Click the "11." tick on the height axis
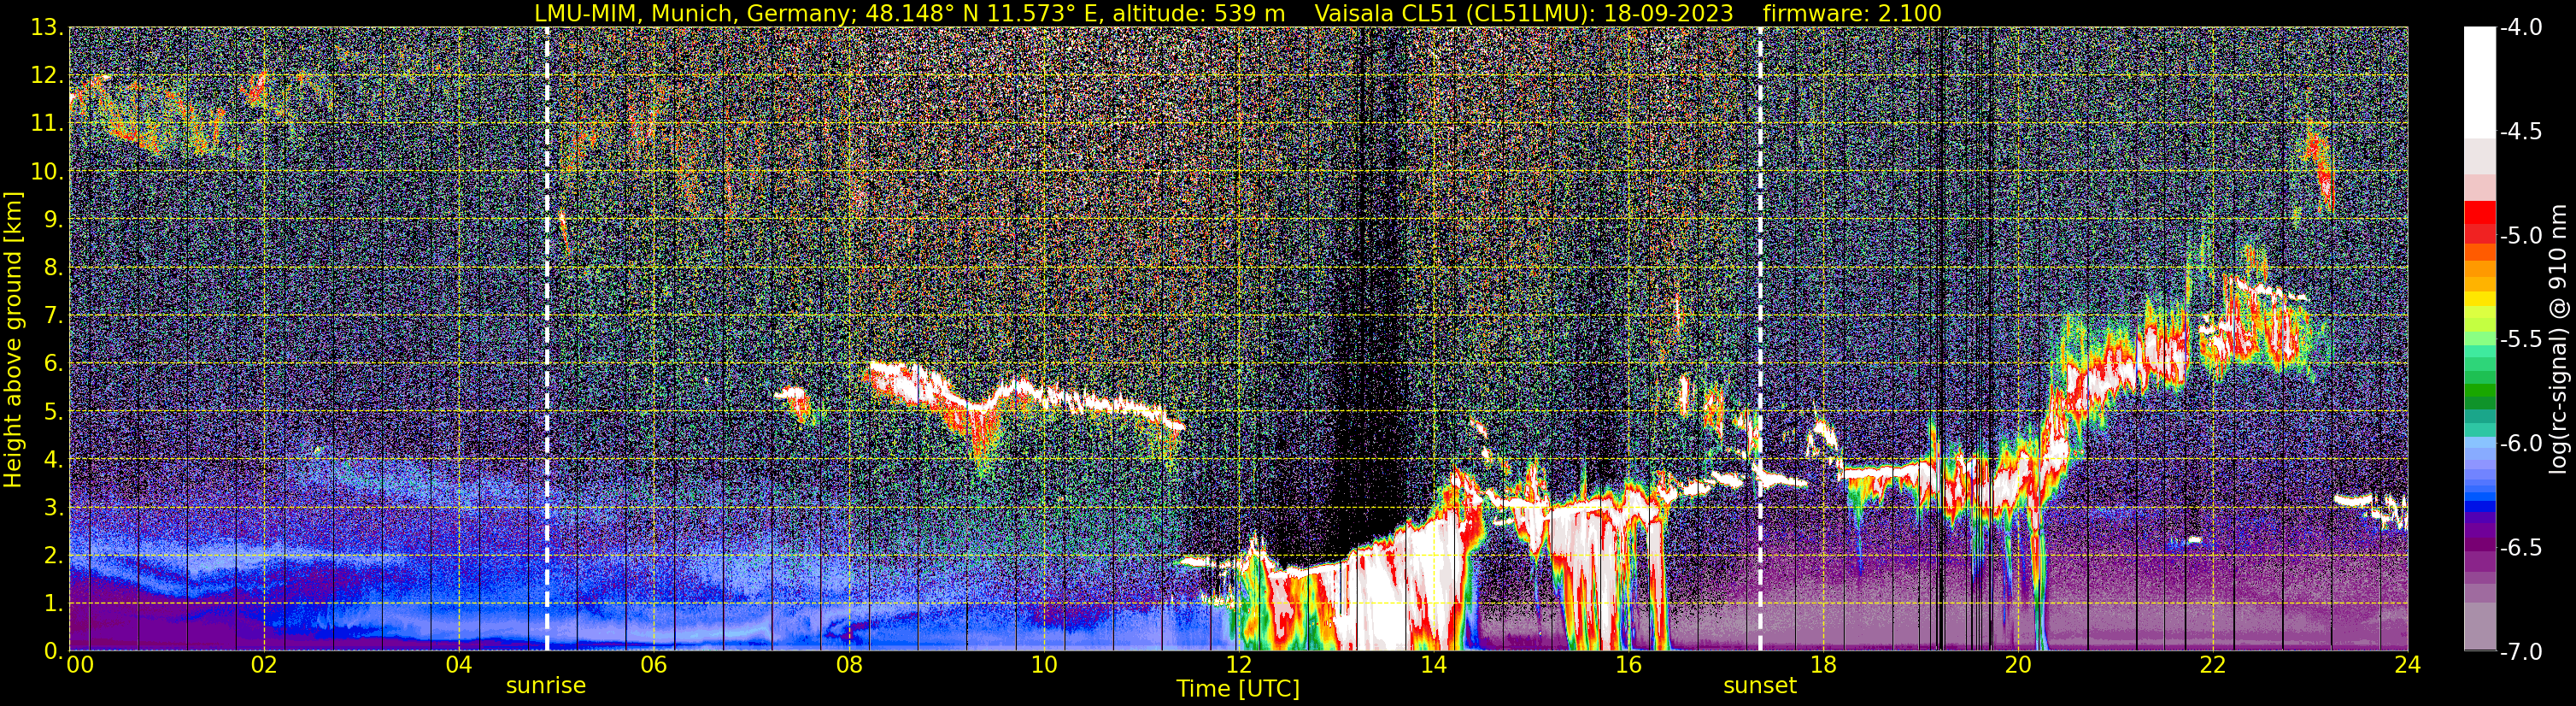Viewport: 2576px width, 706px height. pyautogui.click(x=48, y=124)
